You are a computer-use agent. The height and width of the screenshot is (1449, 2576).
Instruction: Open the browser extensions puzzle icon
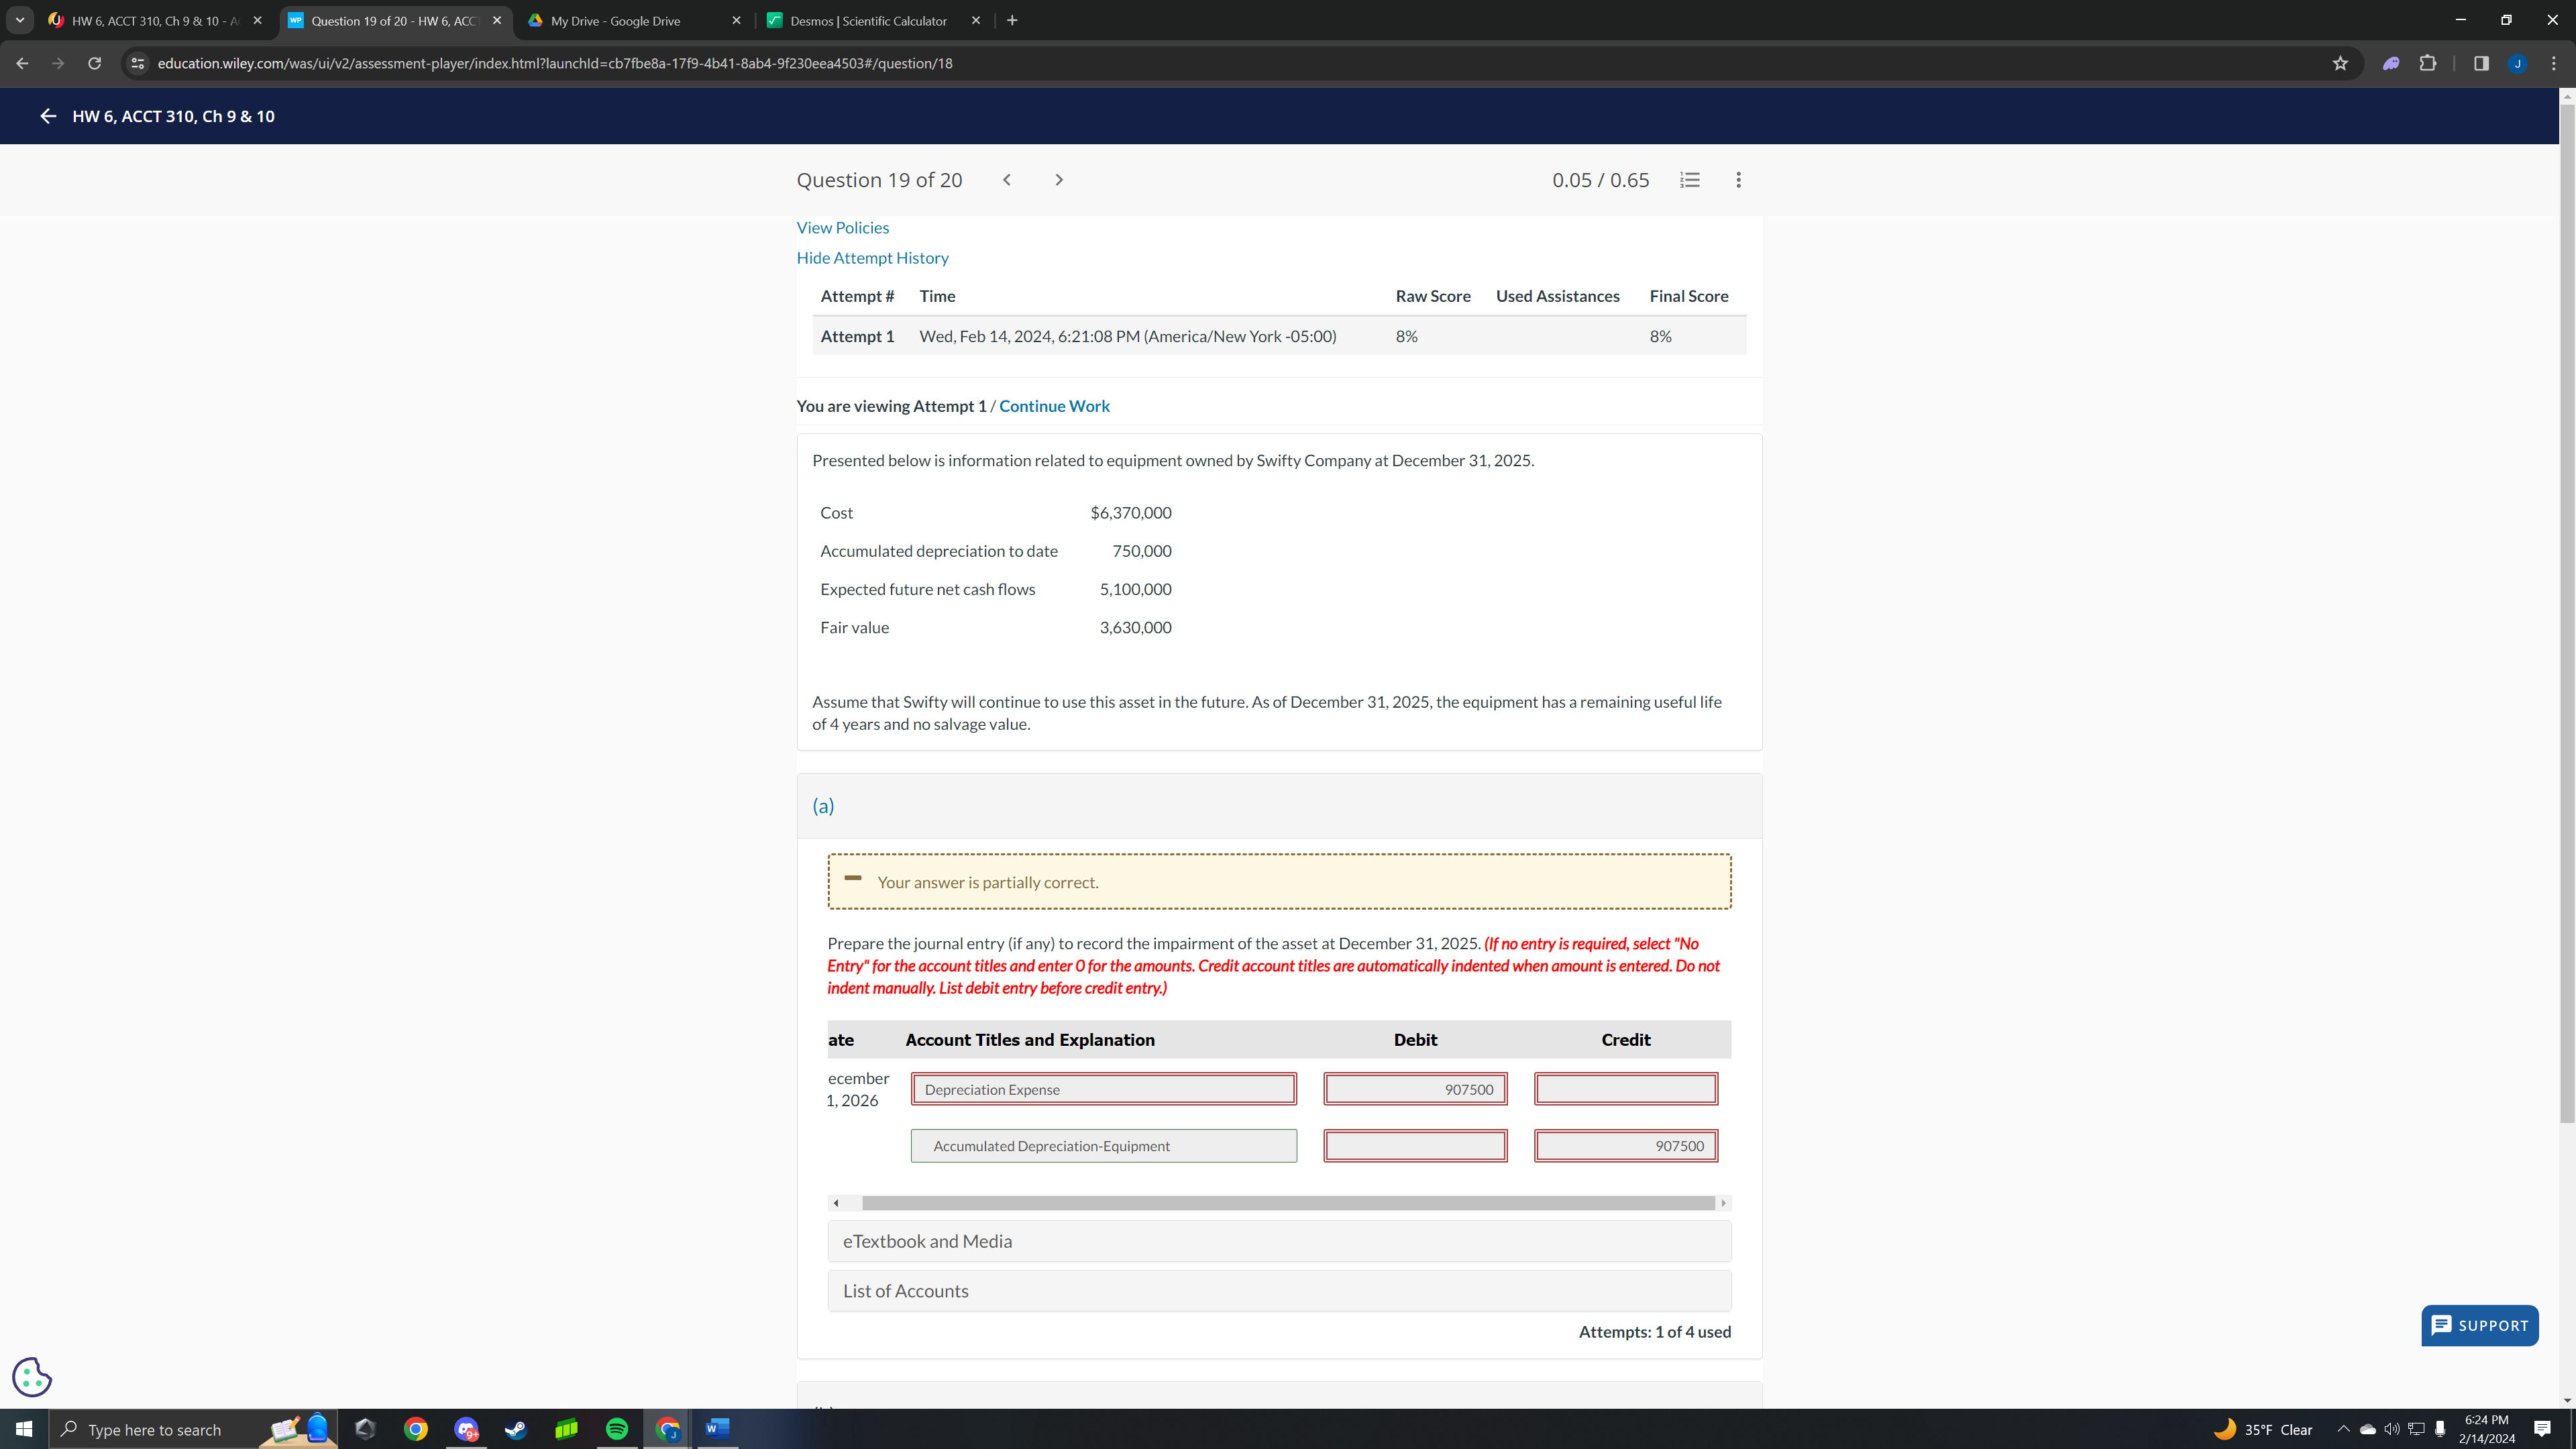pos(2428,63)
